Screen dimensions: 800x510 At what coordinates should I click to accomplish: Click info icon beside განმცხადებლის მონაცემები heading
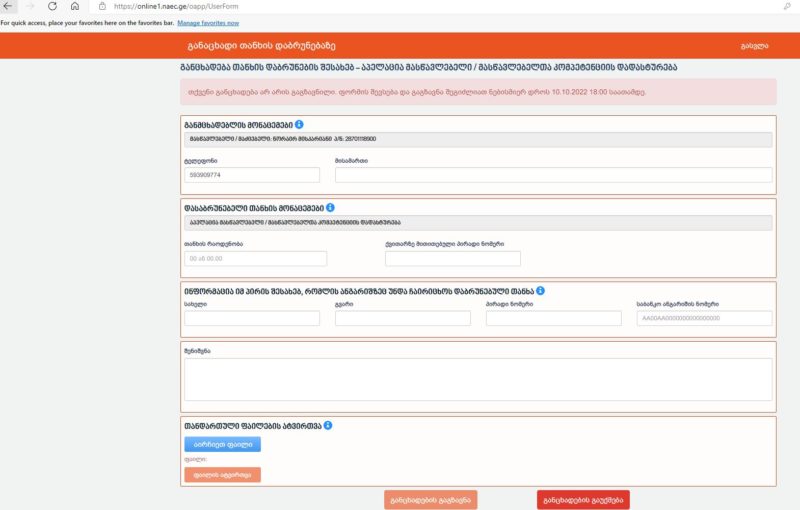point(300,124)
